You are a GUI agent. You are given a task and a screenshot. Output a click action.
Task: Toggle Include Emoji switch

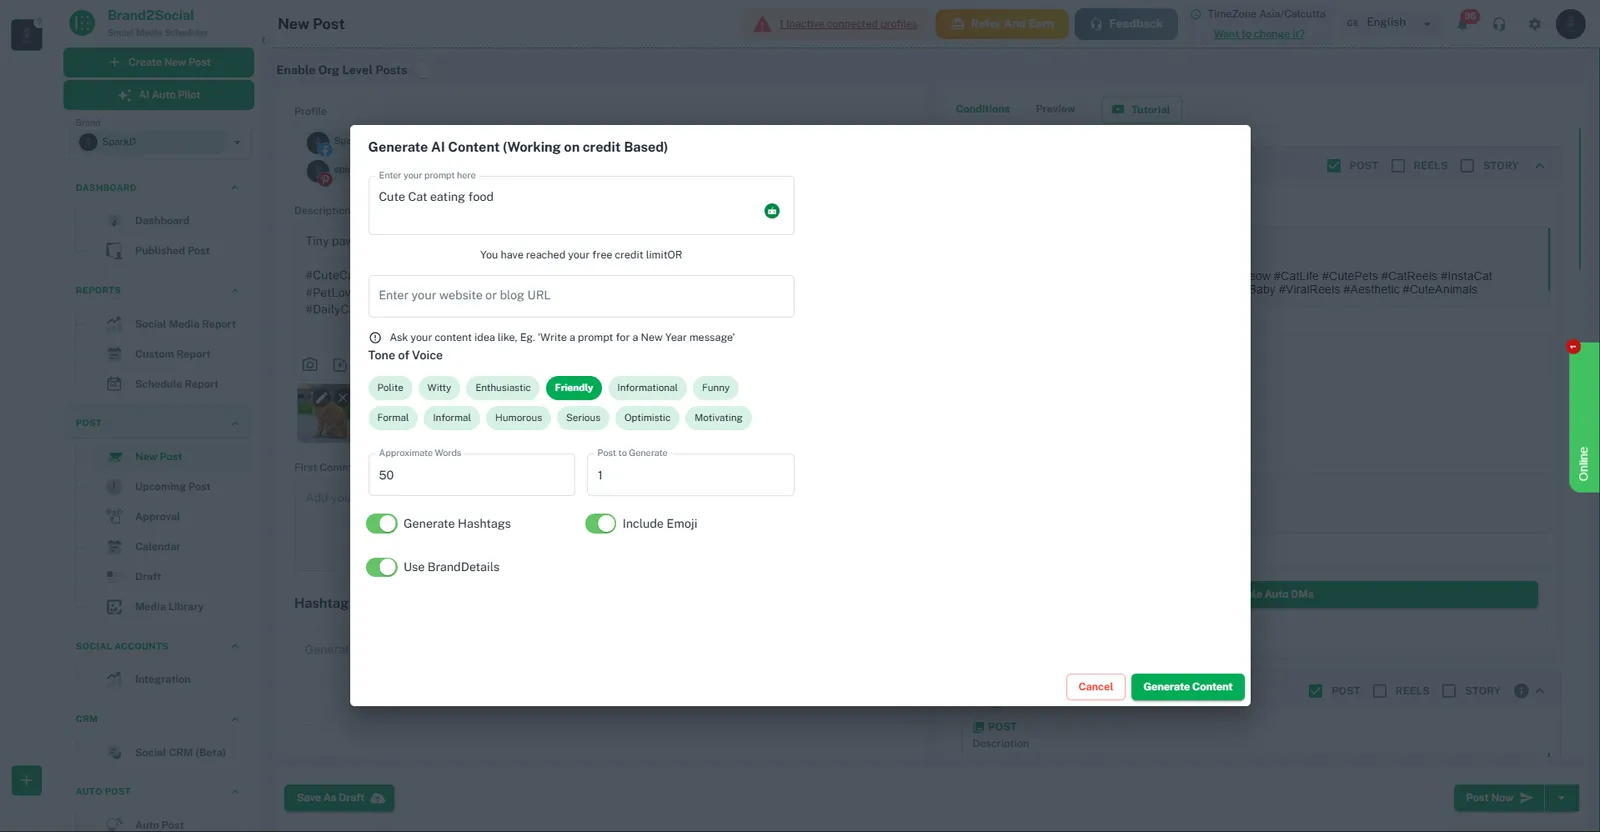pyautogui.click(x=600, y=524)
